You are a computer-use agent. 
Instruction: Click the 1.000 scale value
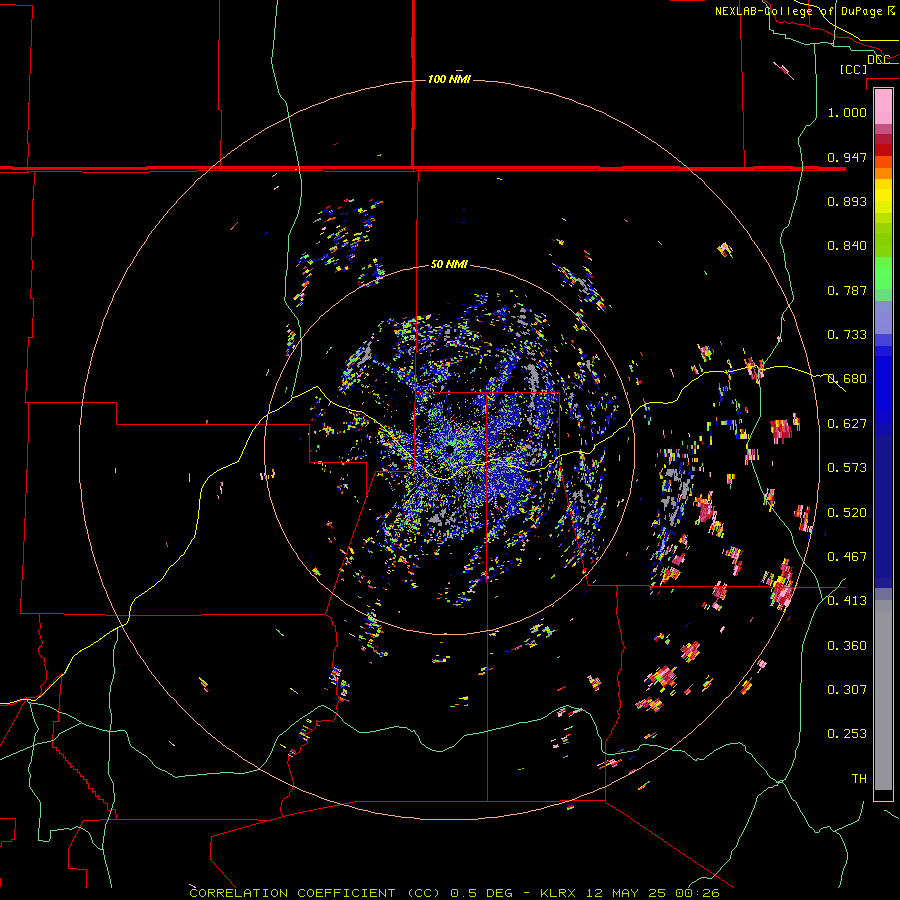847,112
